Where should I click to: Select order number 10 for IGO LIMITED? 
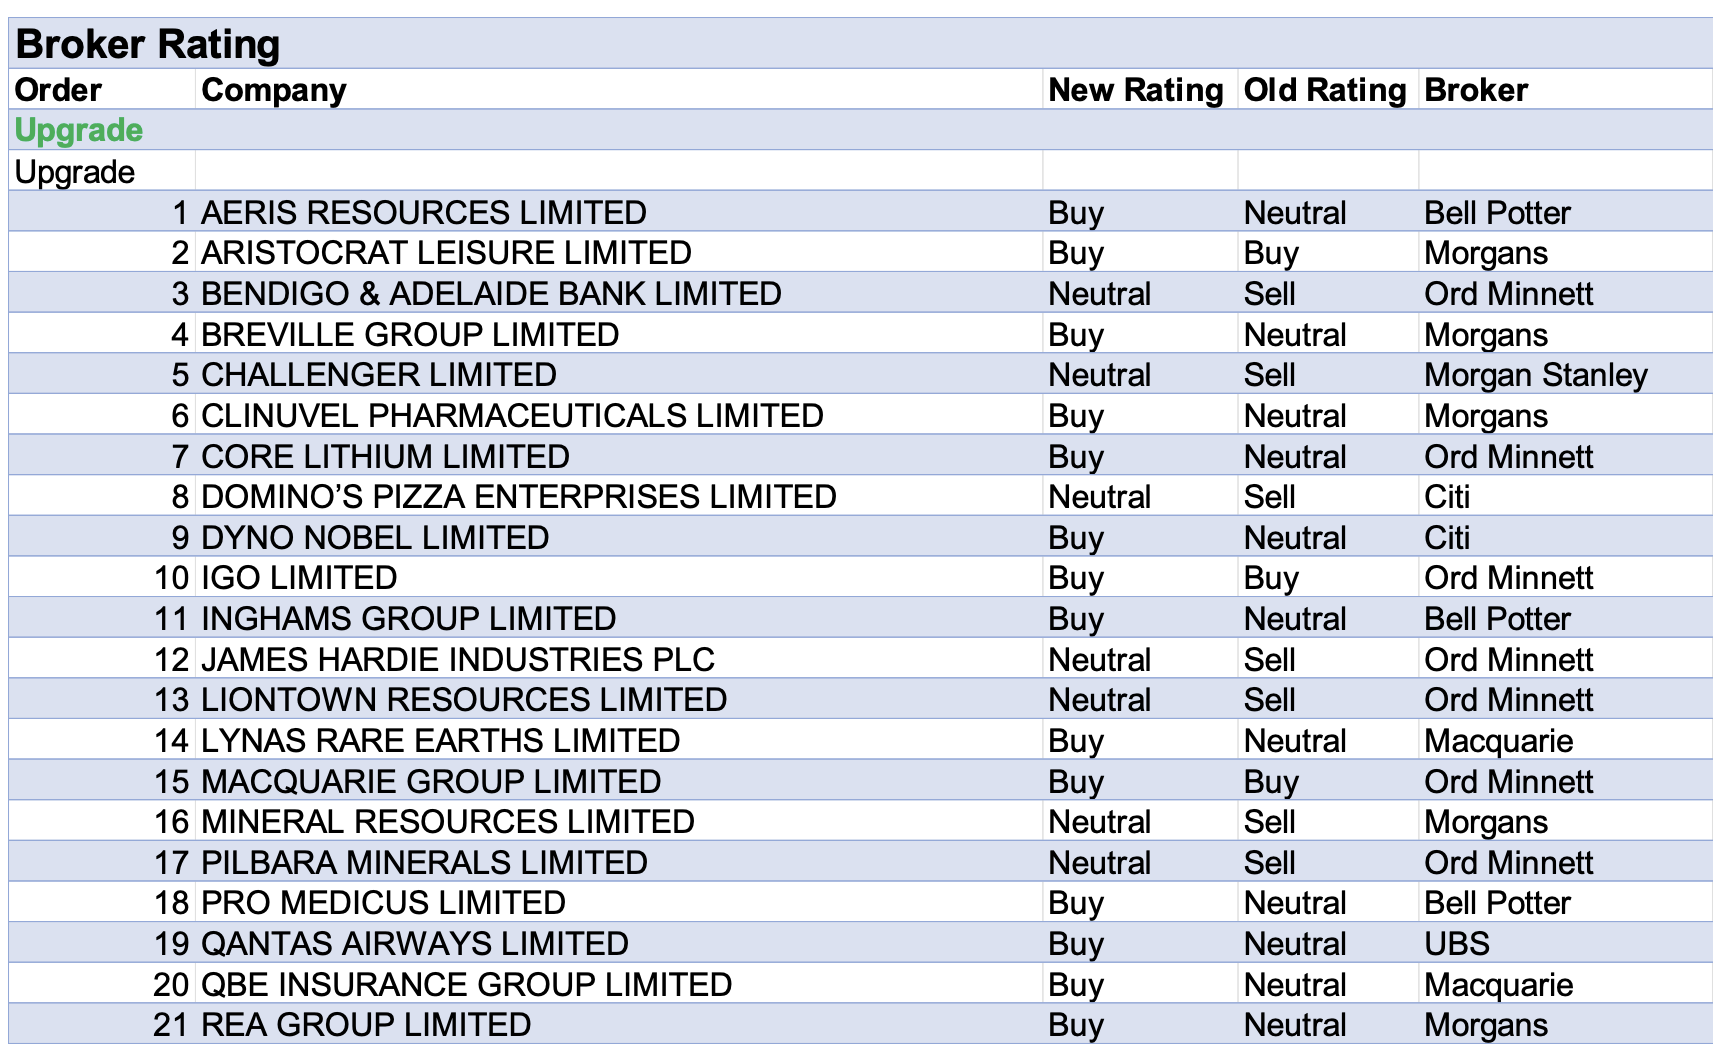coord(171,578)
